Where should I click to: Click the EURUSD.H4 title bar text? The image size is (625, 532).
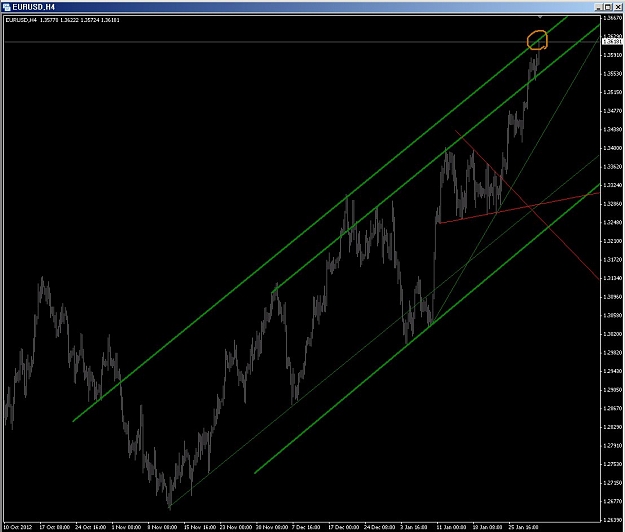click(x=33, y=7)
